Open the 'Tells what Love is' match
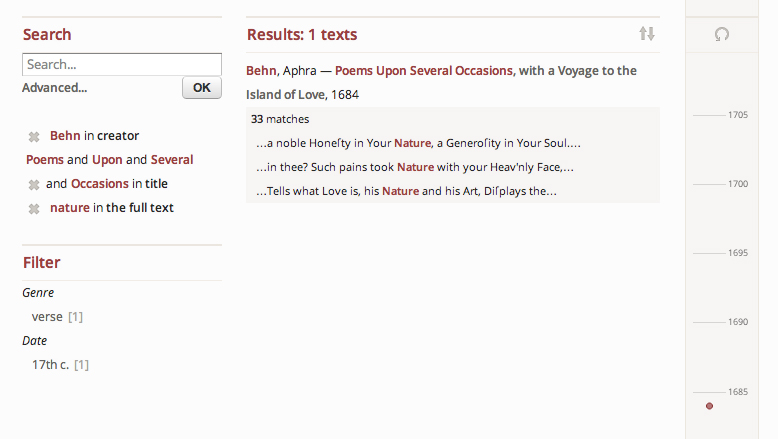The image size is (778, 439). tap(406, 191)
